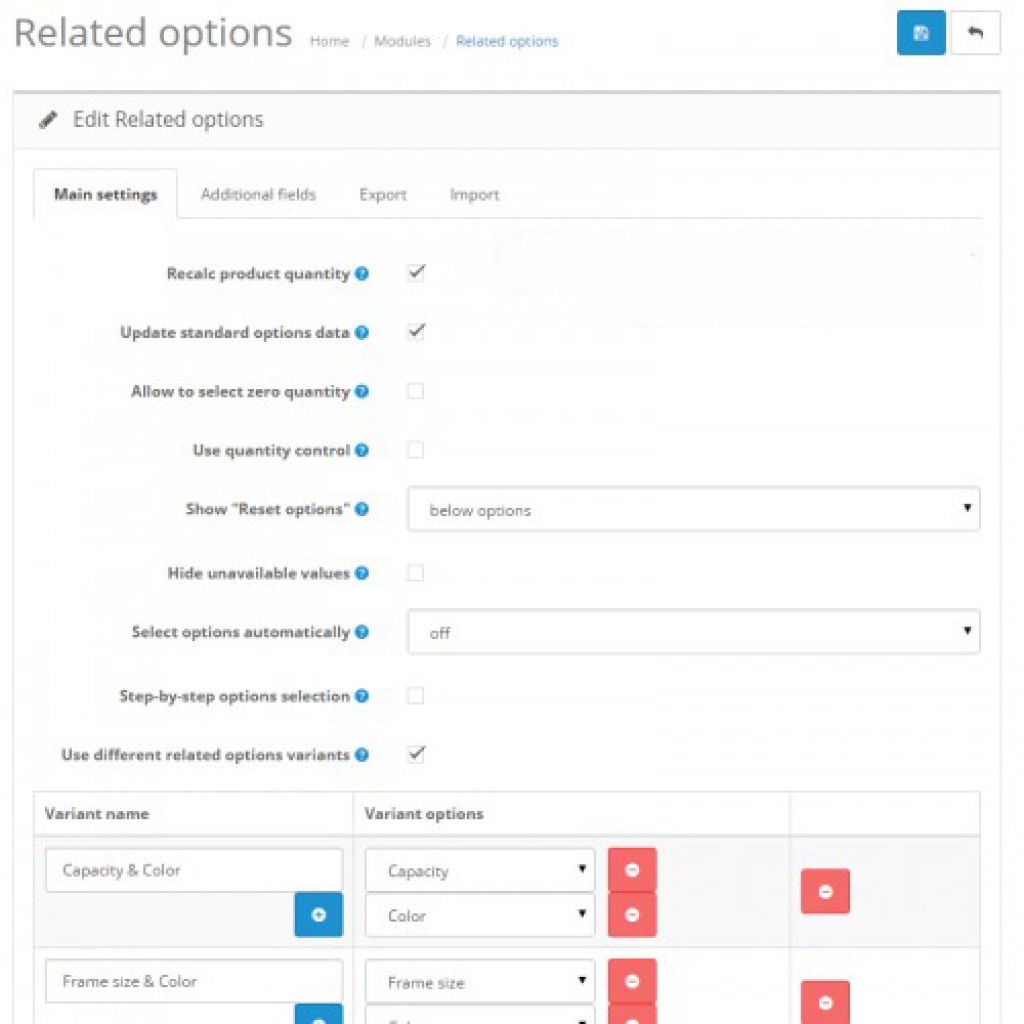Screen dimensions: 1024x1024
Task: Delete the entire Capacity & Color variant row
Action: pos(825,892)
